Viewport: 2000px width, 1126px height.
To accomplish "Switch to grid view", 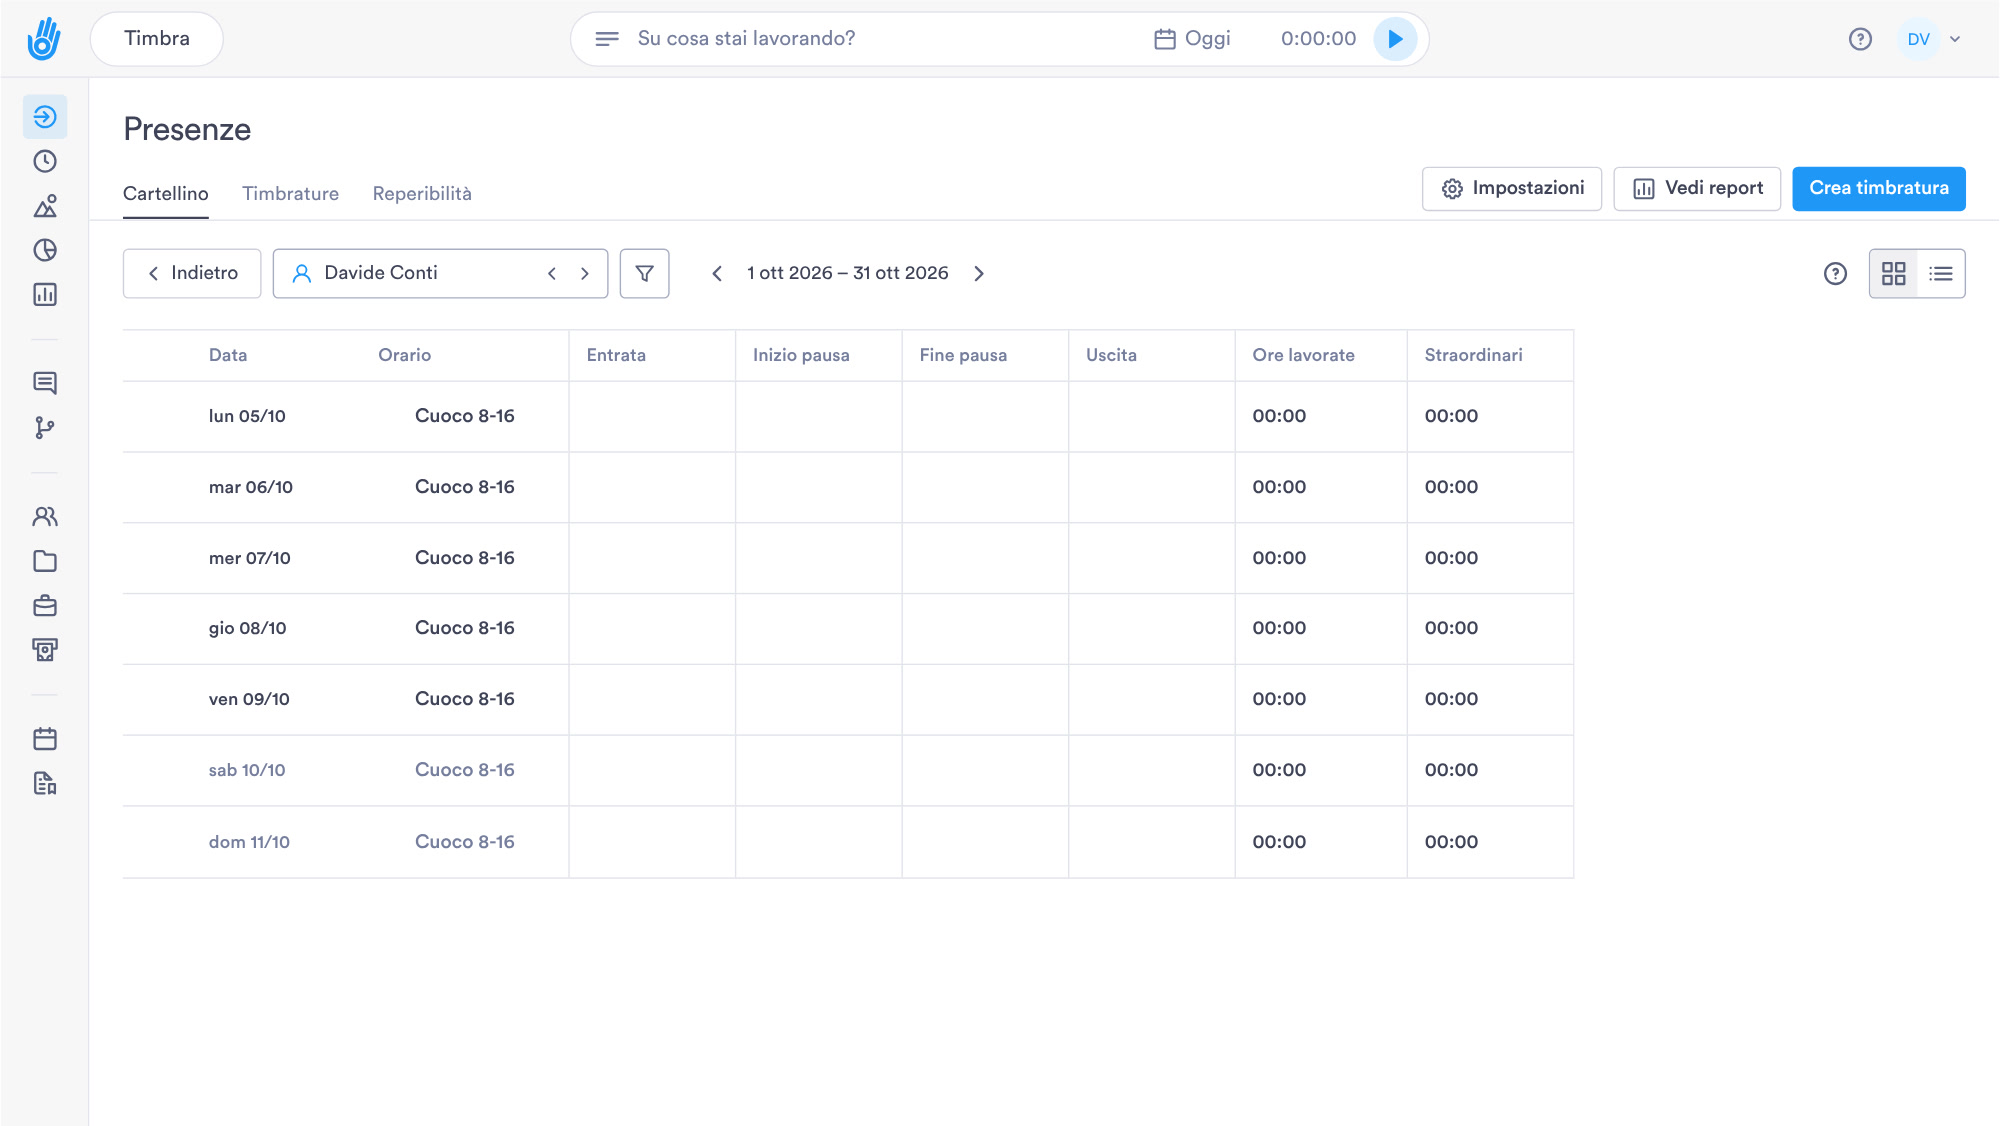I will tap(1893, 274).
